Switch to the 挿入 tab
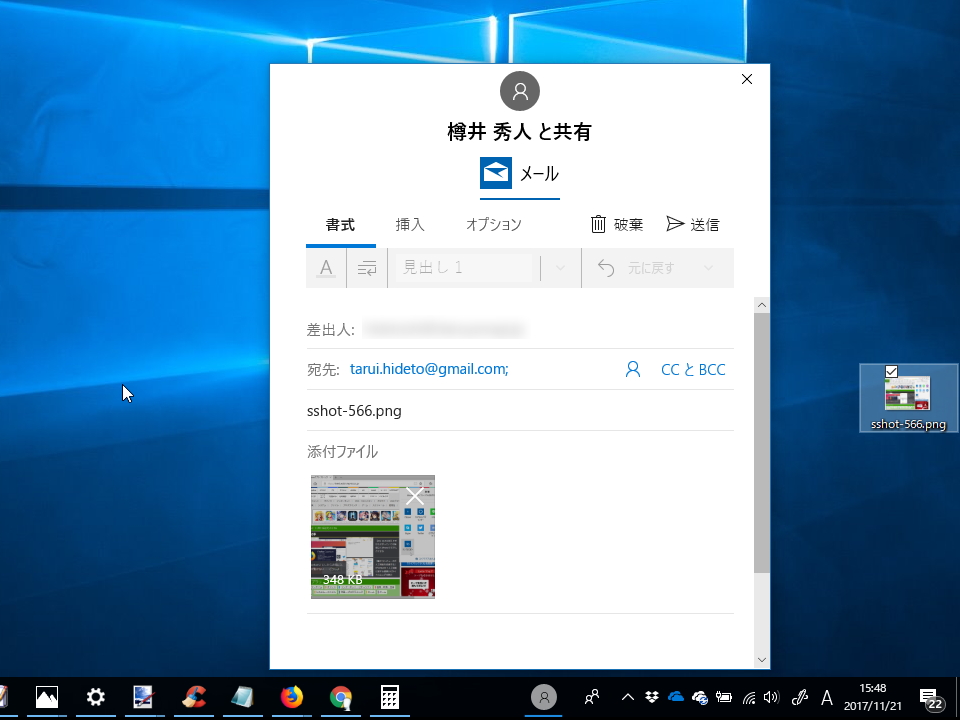The width and height of the screenshot is (960, 720). [409, 224]
